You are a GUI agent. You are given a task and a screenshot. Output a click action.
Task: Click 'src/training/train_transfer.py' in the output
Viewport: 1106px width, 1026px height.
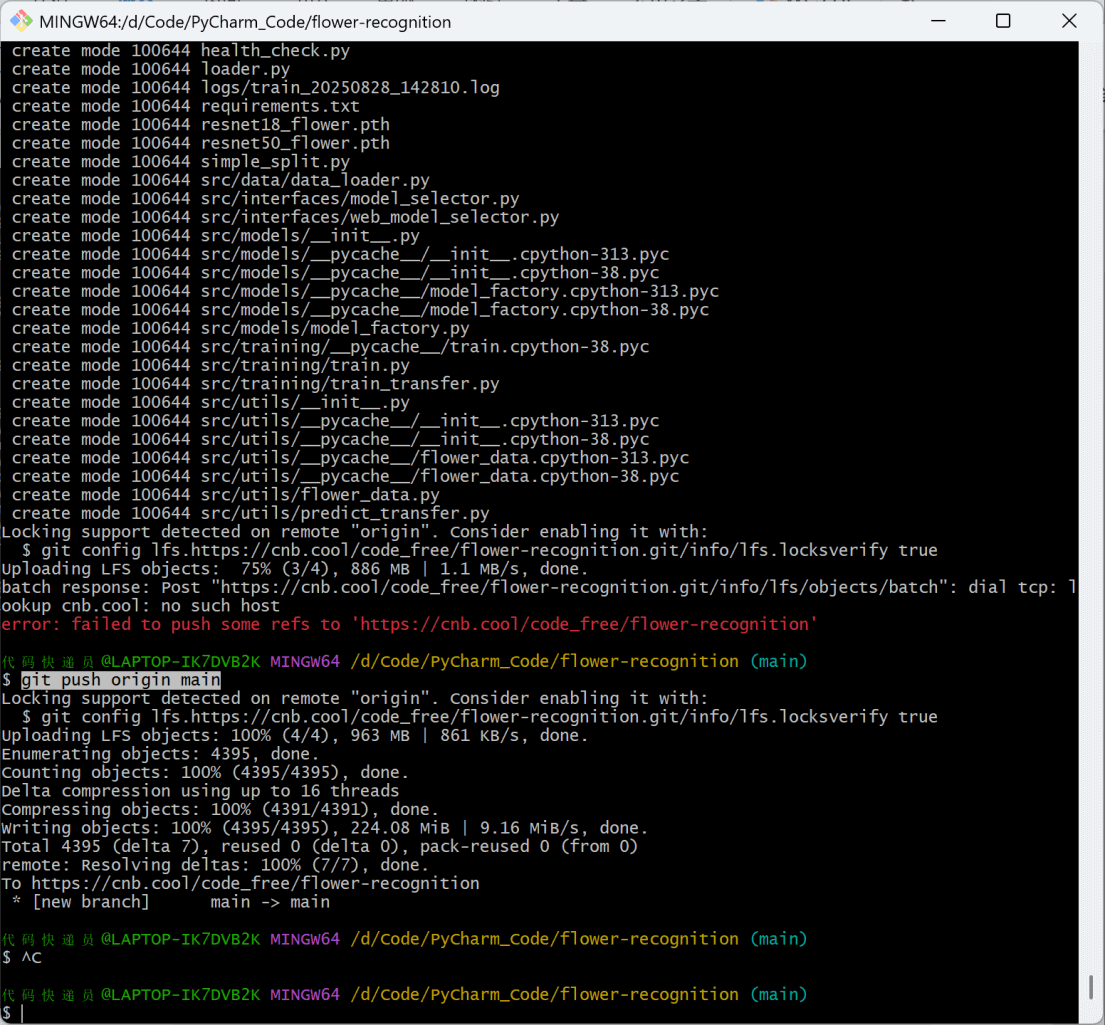click(350, 384)
